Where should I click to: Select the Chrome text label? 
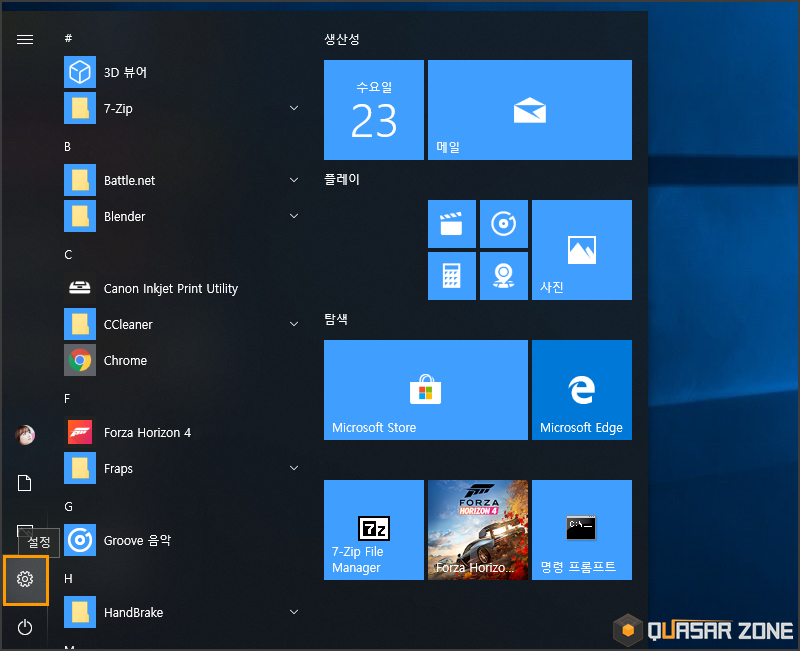coord(126,361)
